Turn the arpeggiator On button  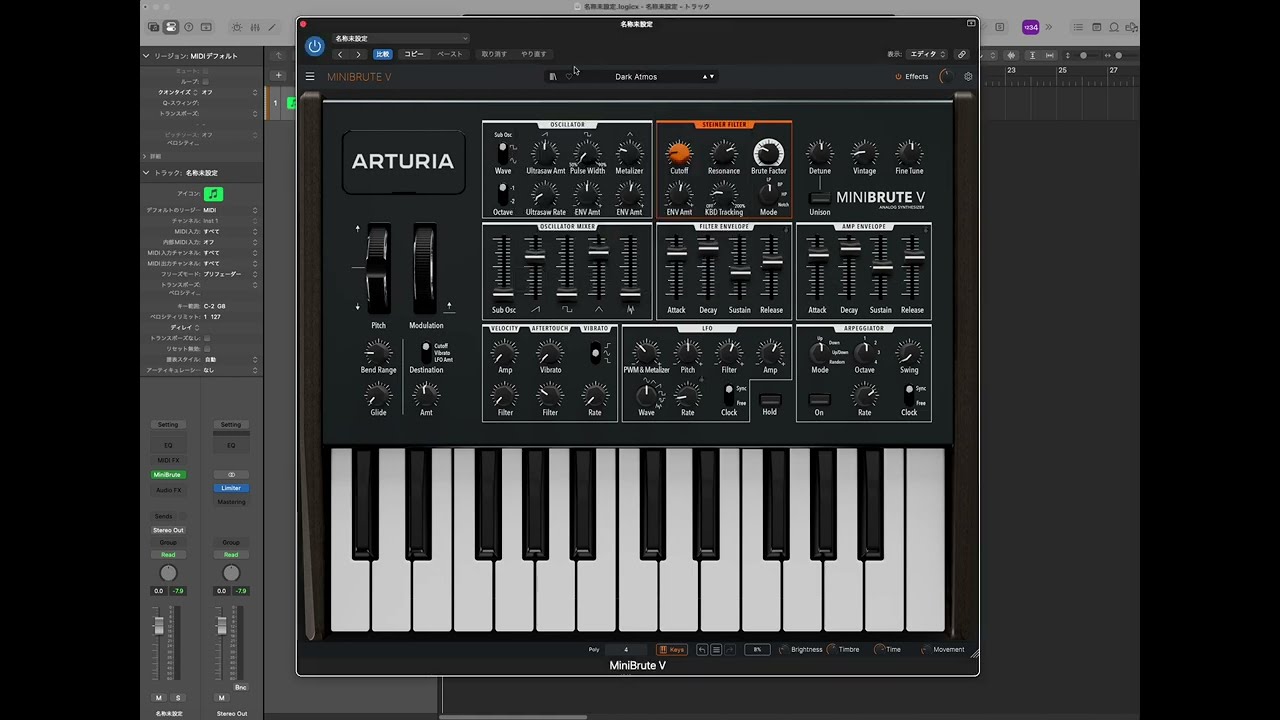pos(819,399)
